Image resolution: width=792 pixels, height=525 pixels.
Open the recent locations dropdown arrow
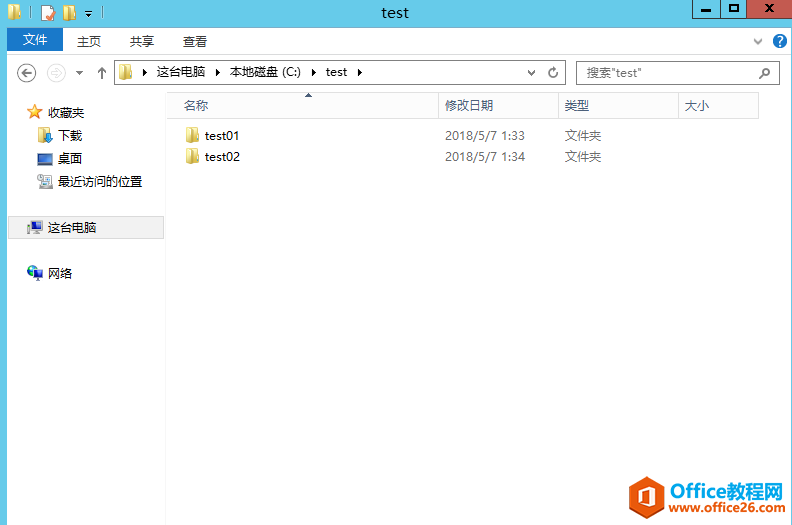point(79,73)
